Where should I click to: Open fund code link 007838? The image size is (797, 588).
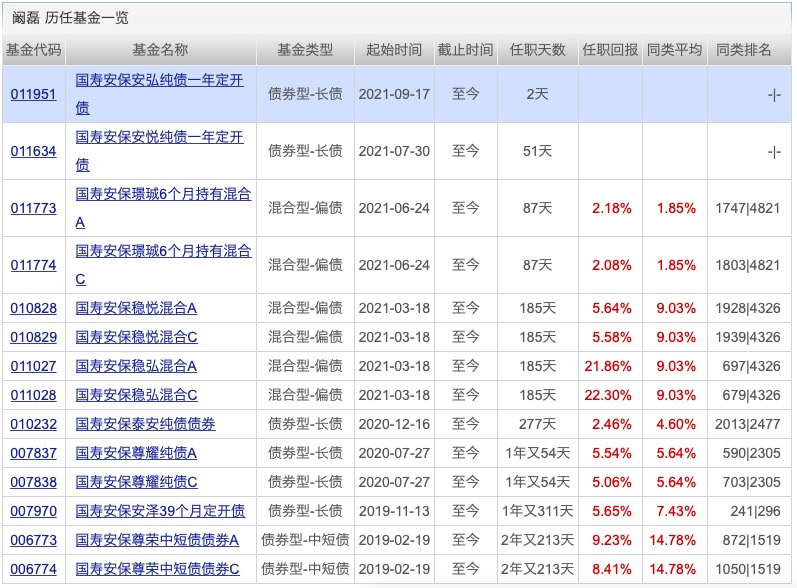34,482
